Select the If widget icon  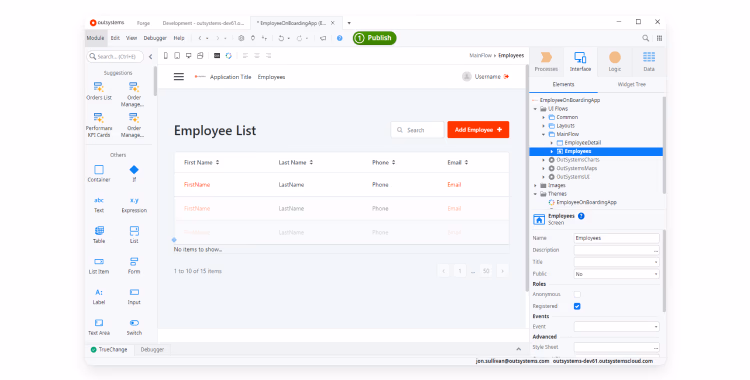pyautogui.click(x=134, y=169)
